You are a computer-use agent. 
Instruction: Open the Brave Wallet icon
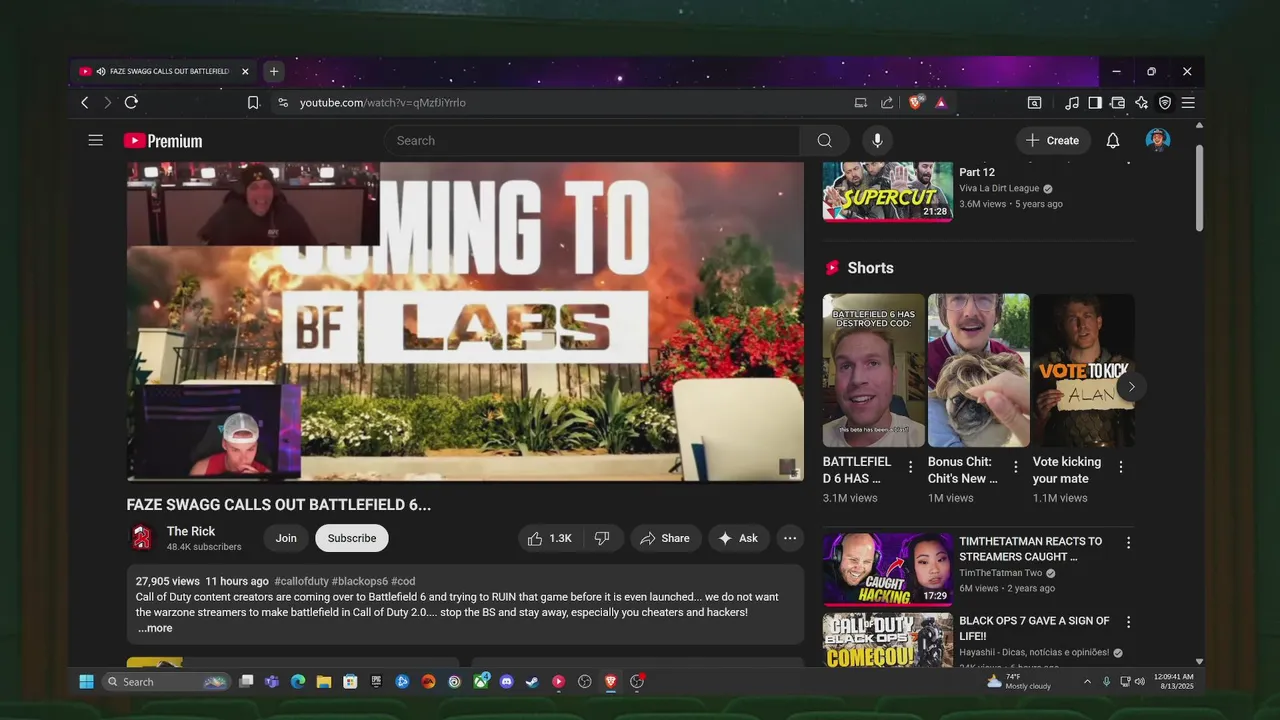point(1118,102)
